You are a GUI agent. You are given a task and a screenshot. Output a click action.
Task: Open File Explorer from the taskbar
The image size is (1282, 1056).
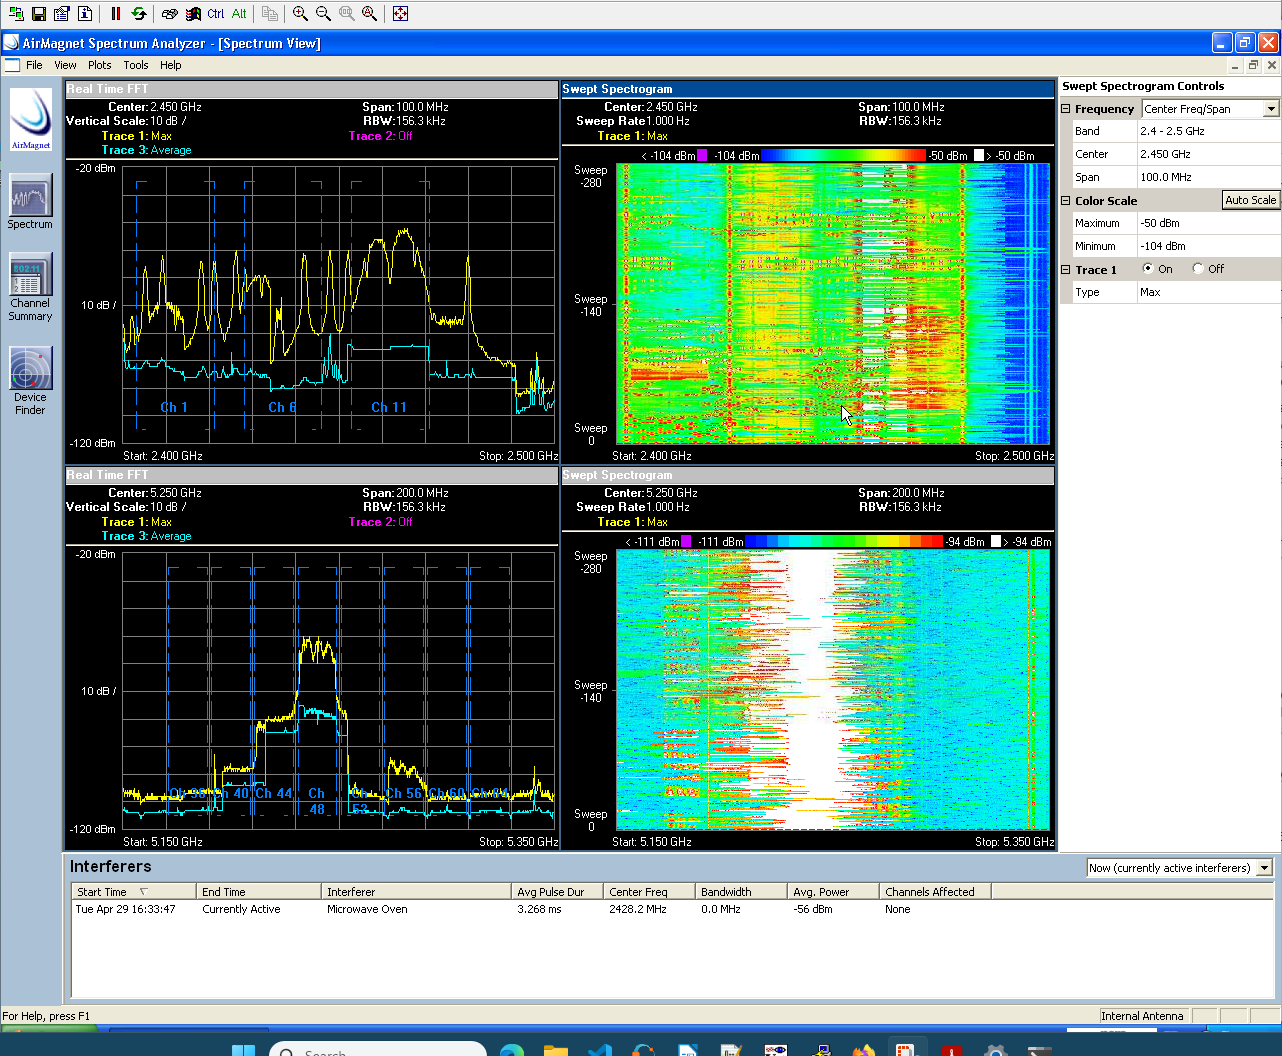click(x=555, y=1050)
